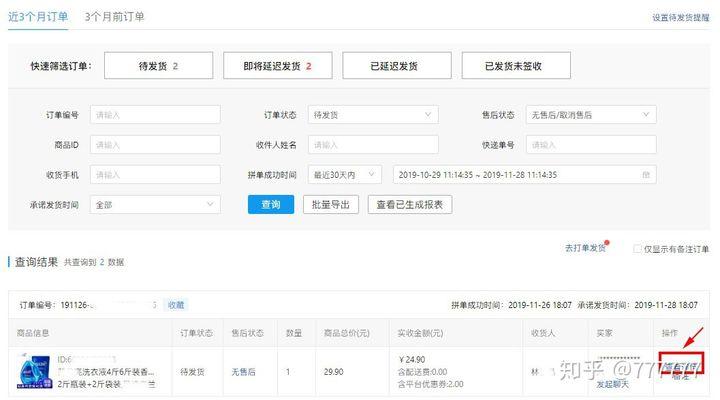The image size is (720, 400).
Task: Focus the 收件人姓名 input field
Action: (x=373, y=145)
